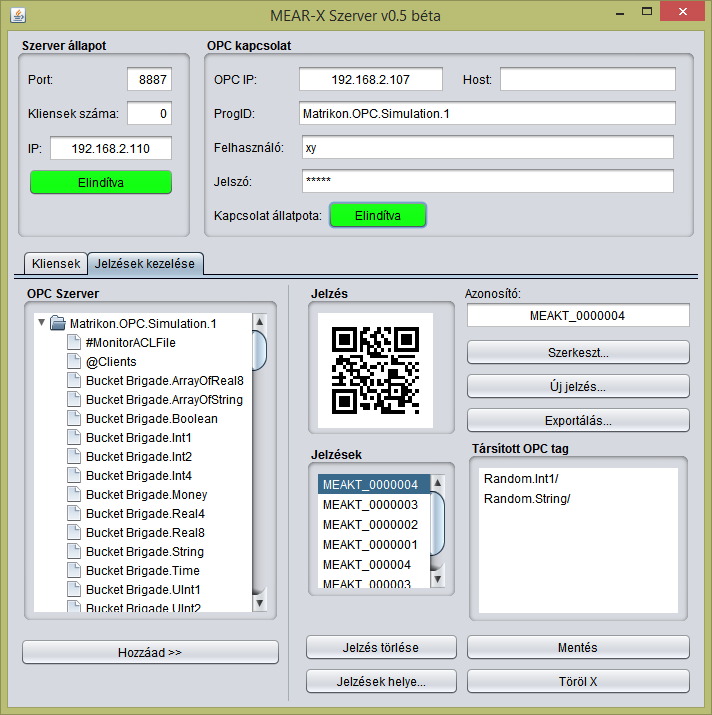This screenshot has width=712, height=715.
Task: Click the Szerkeszt... button
Action: [578, 352]
